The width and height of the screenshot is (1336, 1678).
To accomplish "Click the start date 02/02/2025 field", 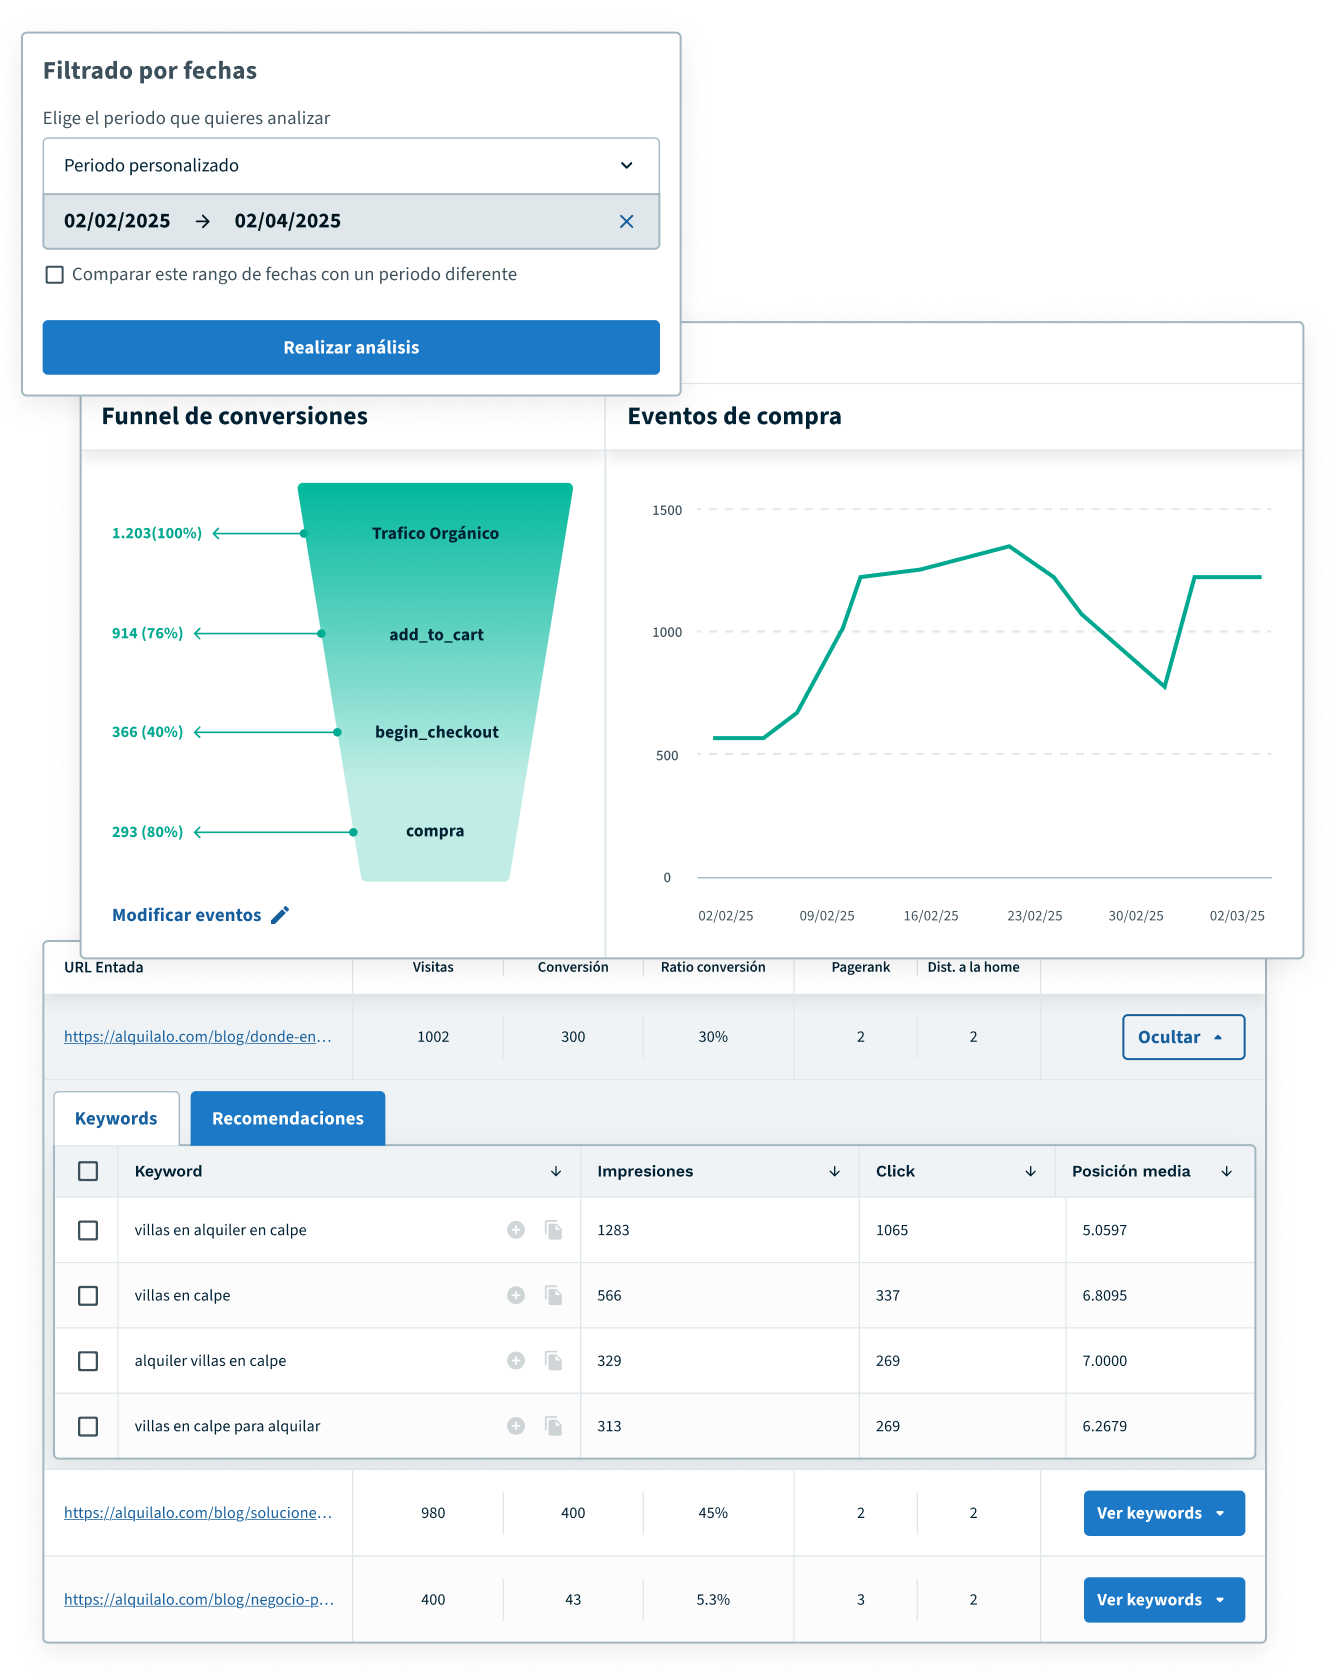I will coord(117,221).
